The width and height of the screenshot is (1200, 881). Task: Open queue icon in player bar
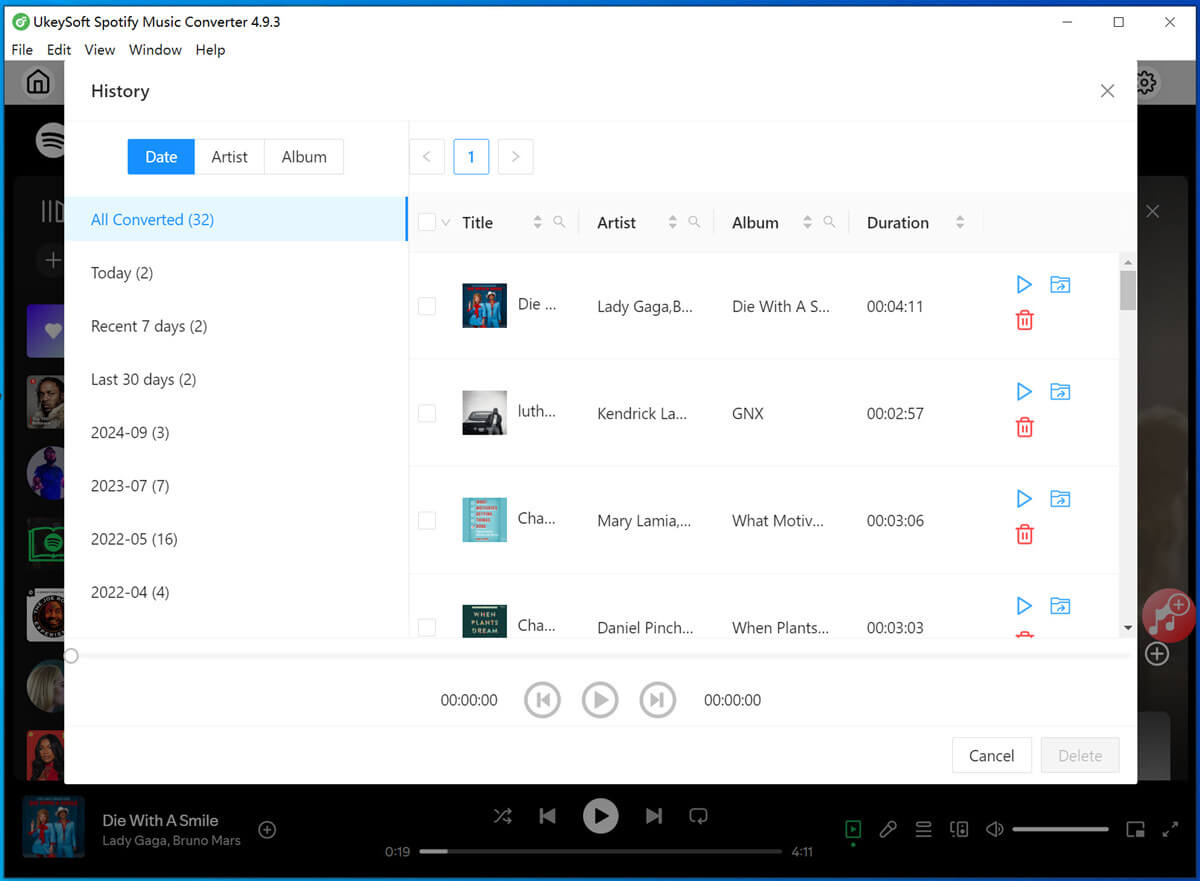point(924,829)
